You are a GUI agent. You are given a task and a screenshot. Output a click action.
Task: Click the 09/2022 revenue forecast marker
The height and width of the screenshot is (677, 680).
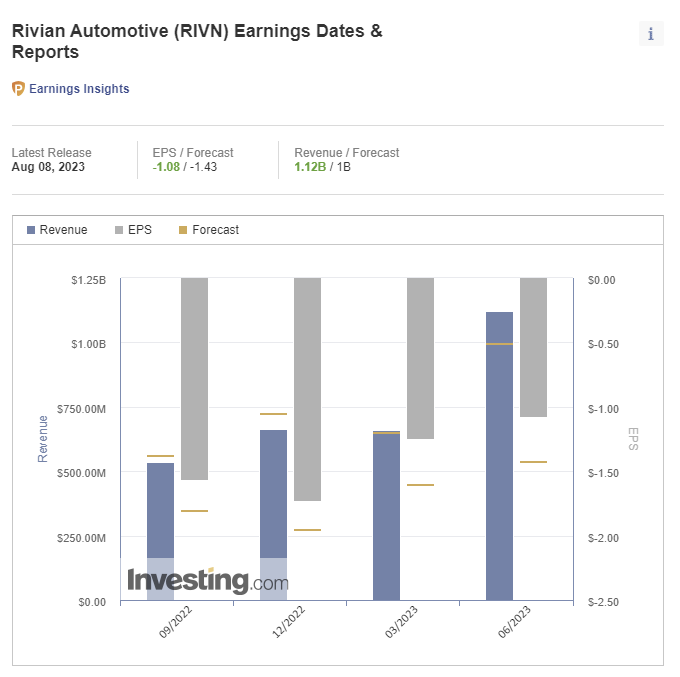pyautogui.click(x=160, y=456)
